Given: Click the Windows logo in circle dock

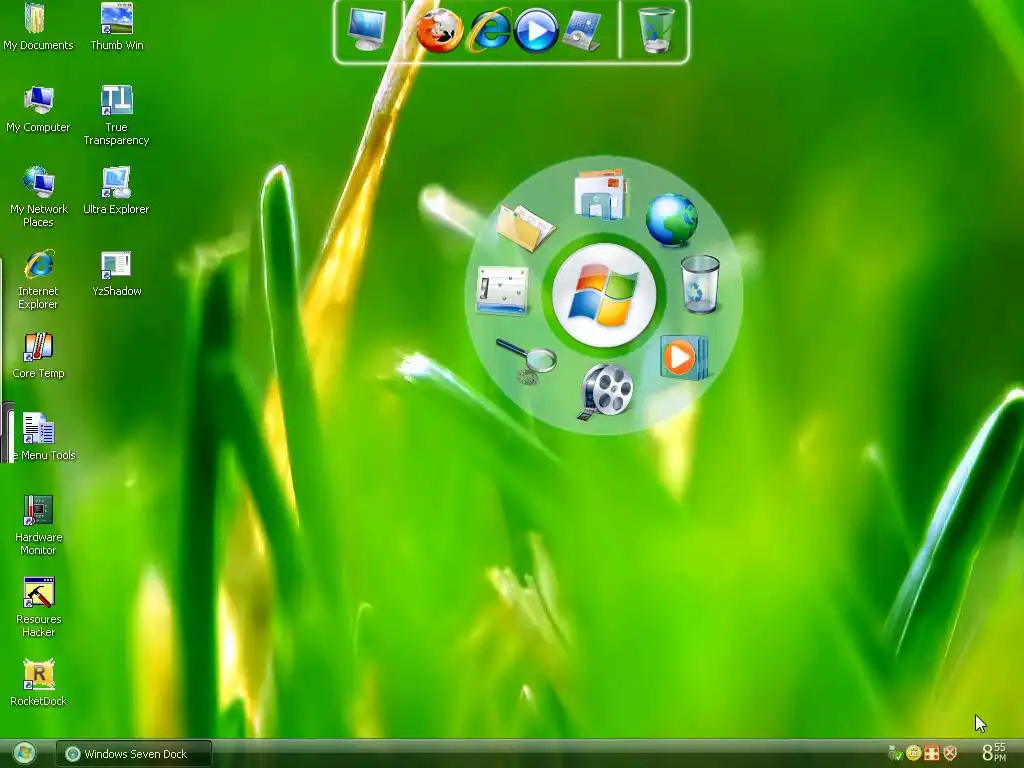Looking at the screenshot, I should 604,295.
